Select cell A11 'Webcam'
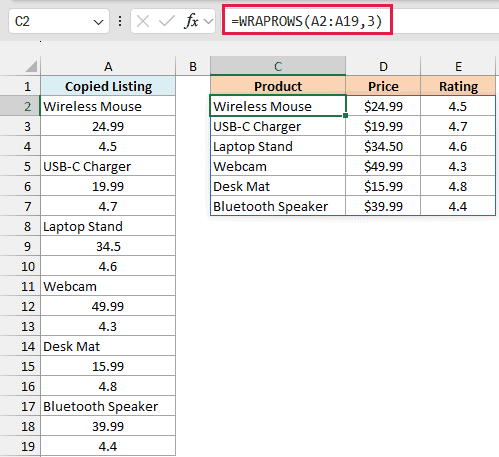Image resolution: width=499 pixels, height=457 pixels. click(x=108, y=286)
